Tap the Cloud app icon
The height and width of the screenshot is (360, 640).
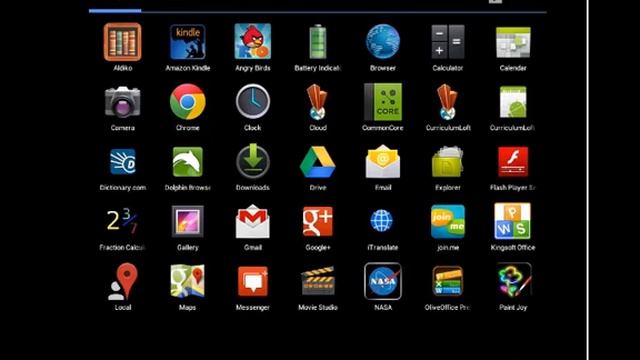(x=318, y=102)
